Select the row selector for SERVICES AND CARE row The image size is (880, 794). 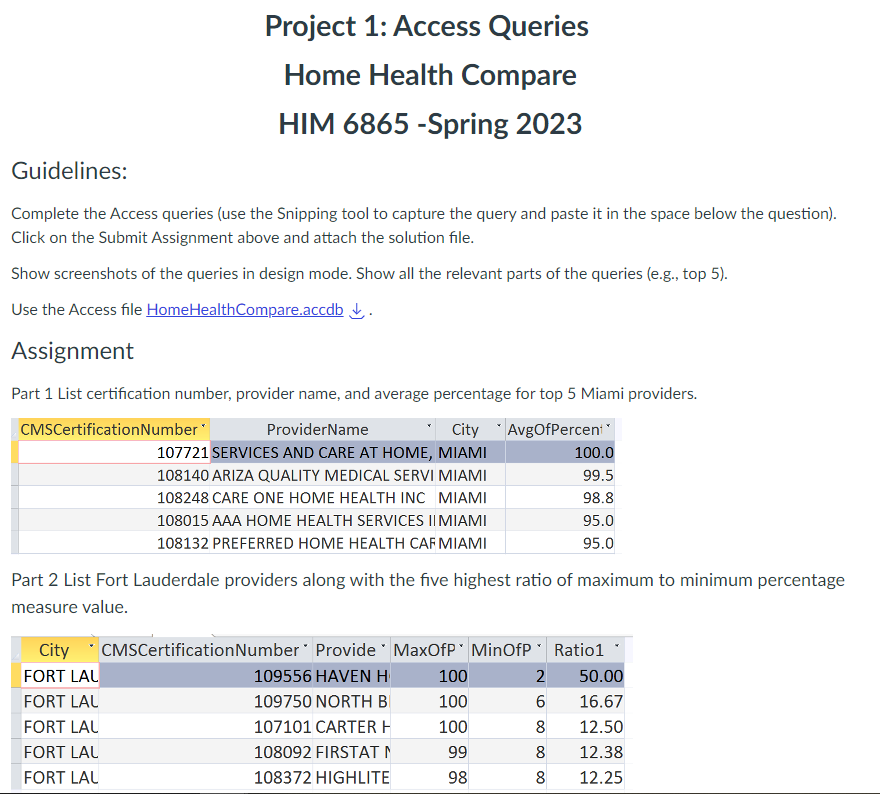[15, 452]
